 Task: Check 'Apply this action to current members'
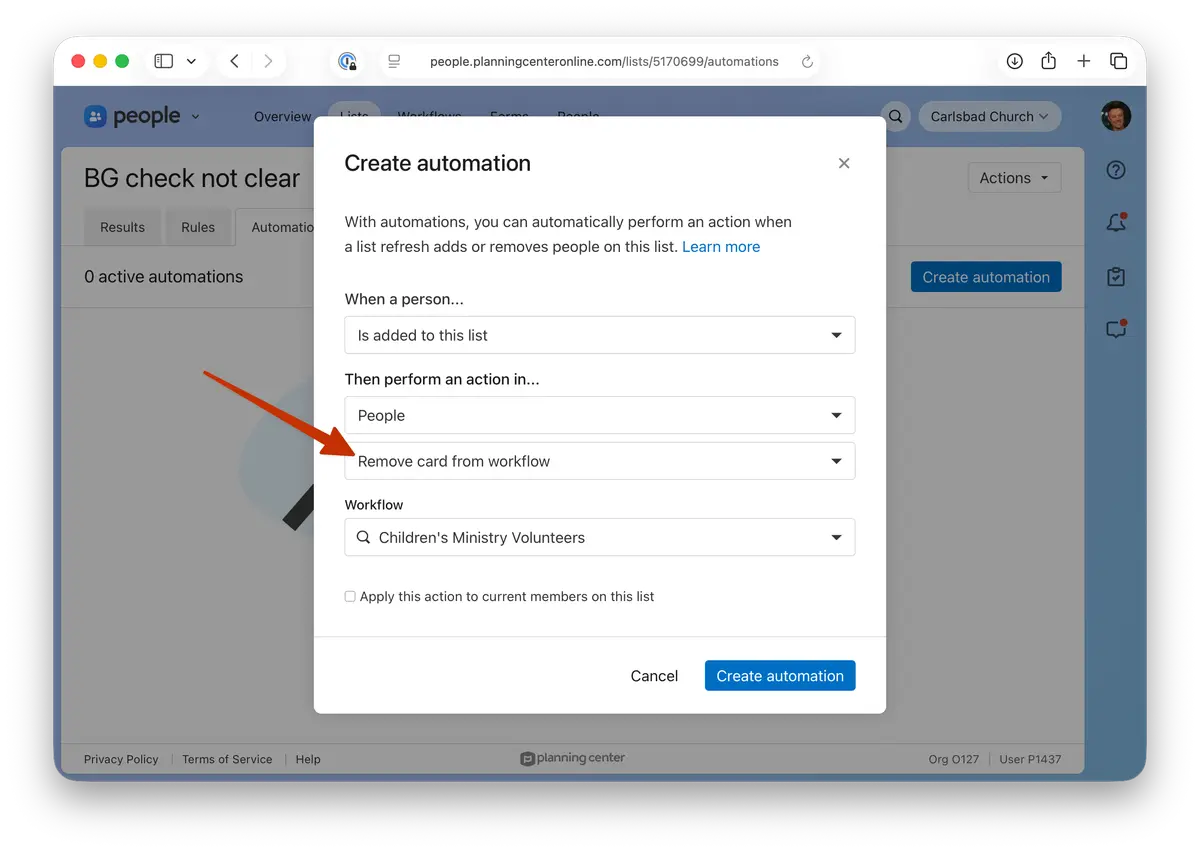pos(350,596)
